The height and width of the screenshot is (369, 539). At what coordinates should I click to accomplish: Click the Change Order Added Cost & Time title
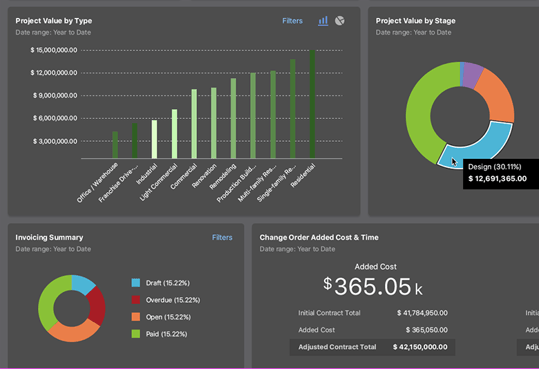coord(319,238)
